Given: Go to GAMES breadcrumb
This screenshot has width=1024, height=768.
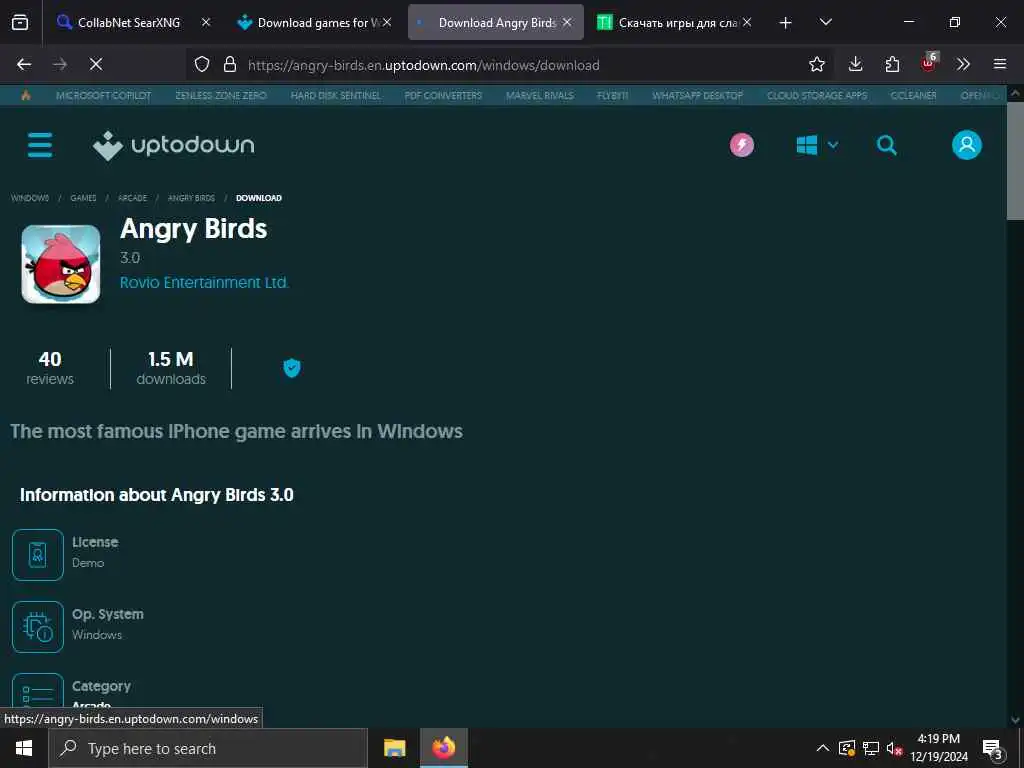Looking at the screenshot, I should pyautogui.click(x=83, y=198).
